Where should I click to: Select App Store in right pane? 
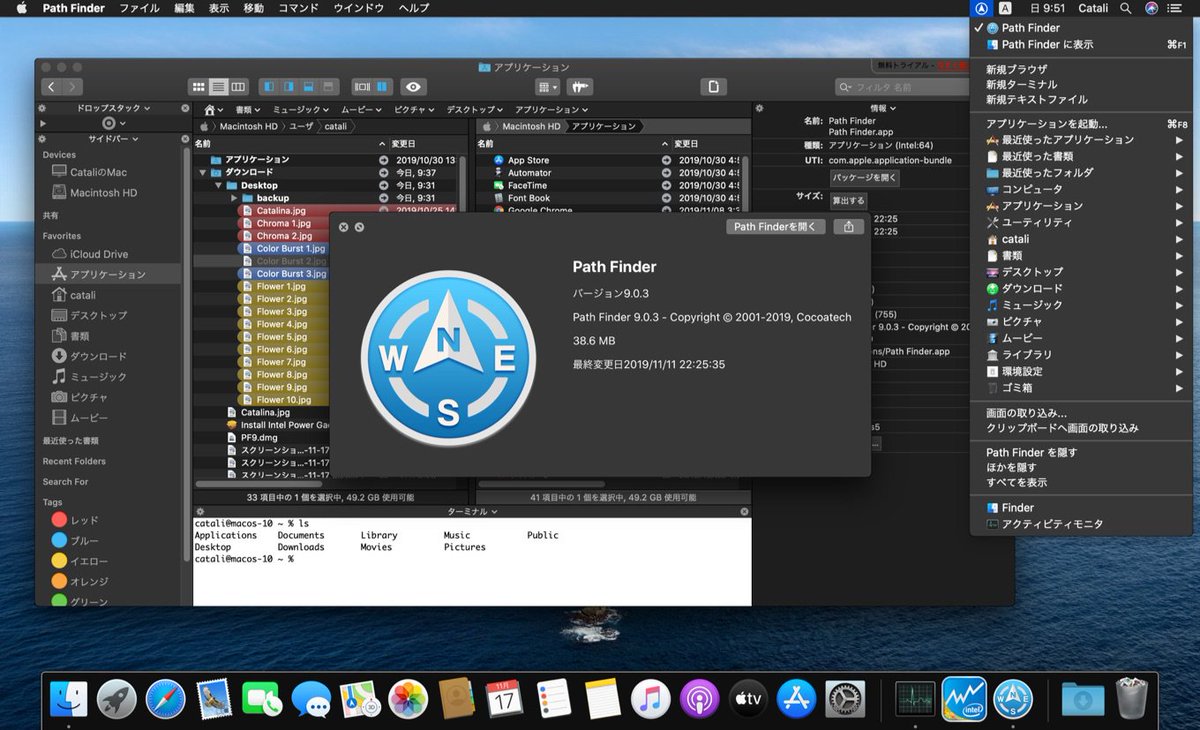click(528, 160)
